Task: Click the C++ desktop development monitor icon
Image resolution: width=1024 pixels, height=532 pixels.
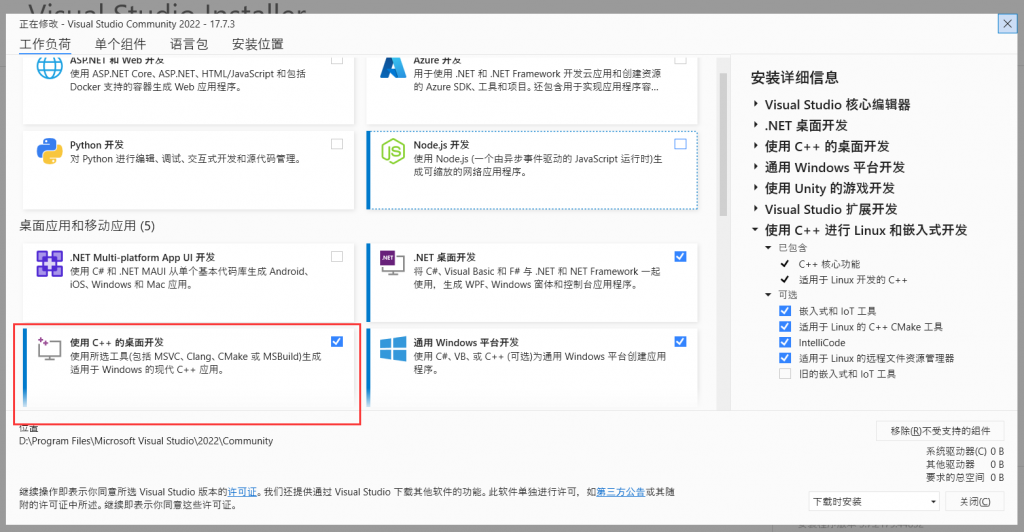Action: [49, 348]
